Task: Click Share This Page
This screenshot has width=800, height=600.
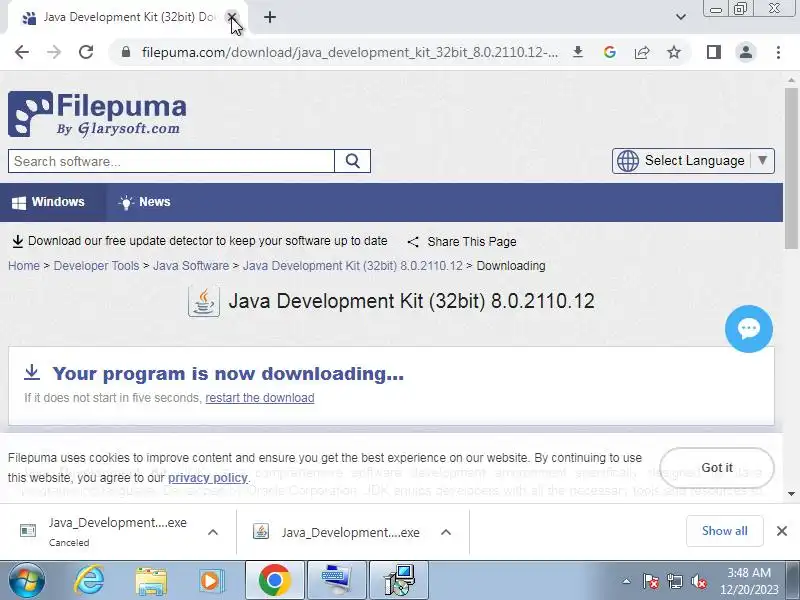Action: [462, 241]
